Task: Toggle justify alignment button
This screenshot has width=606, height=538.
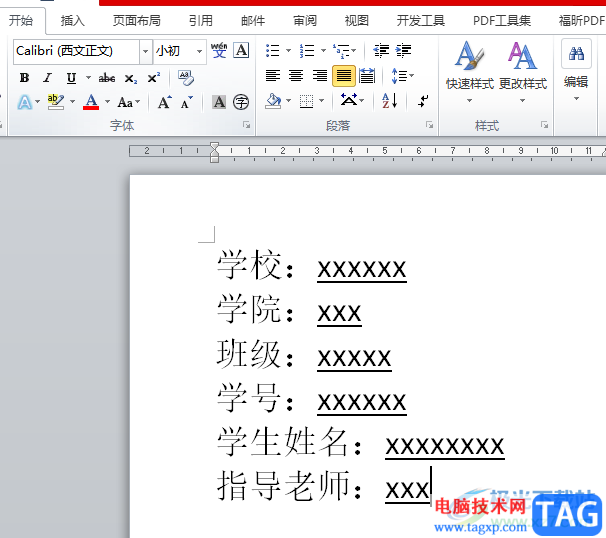Action: [x=343, y=75]
